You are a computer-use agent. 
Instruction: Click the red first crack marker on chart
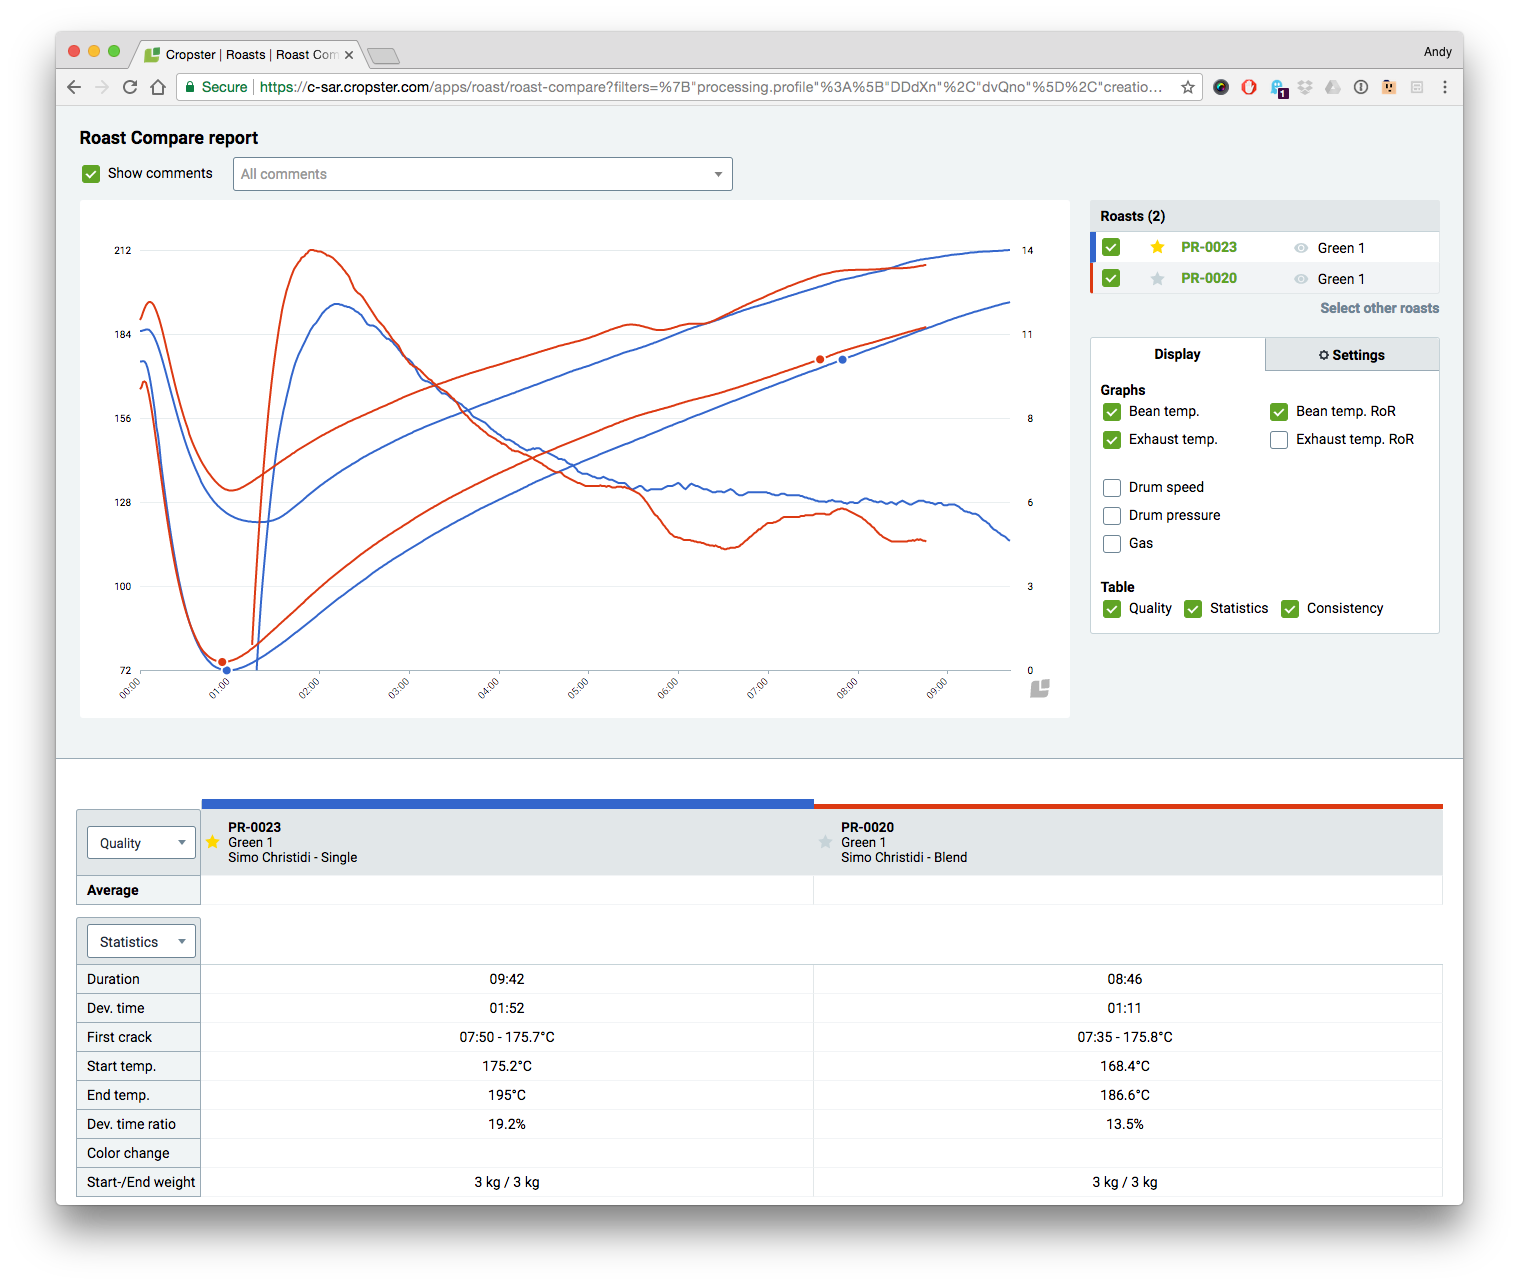click(820, 359)
